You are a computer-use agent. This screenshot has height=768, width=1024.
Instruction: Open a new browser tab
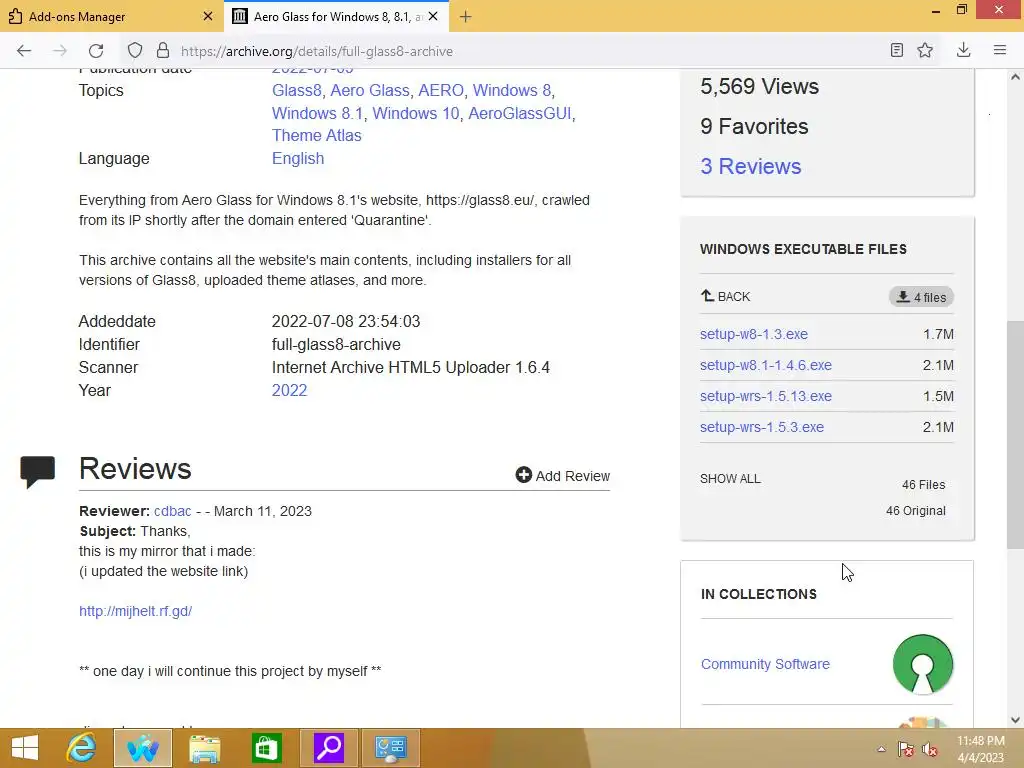(x=465, y=17)
